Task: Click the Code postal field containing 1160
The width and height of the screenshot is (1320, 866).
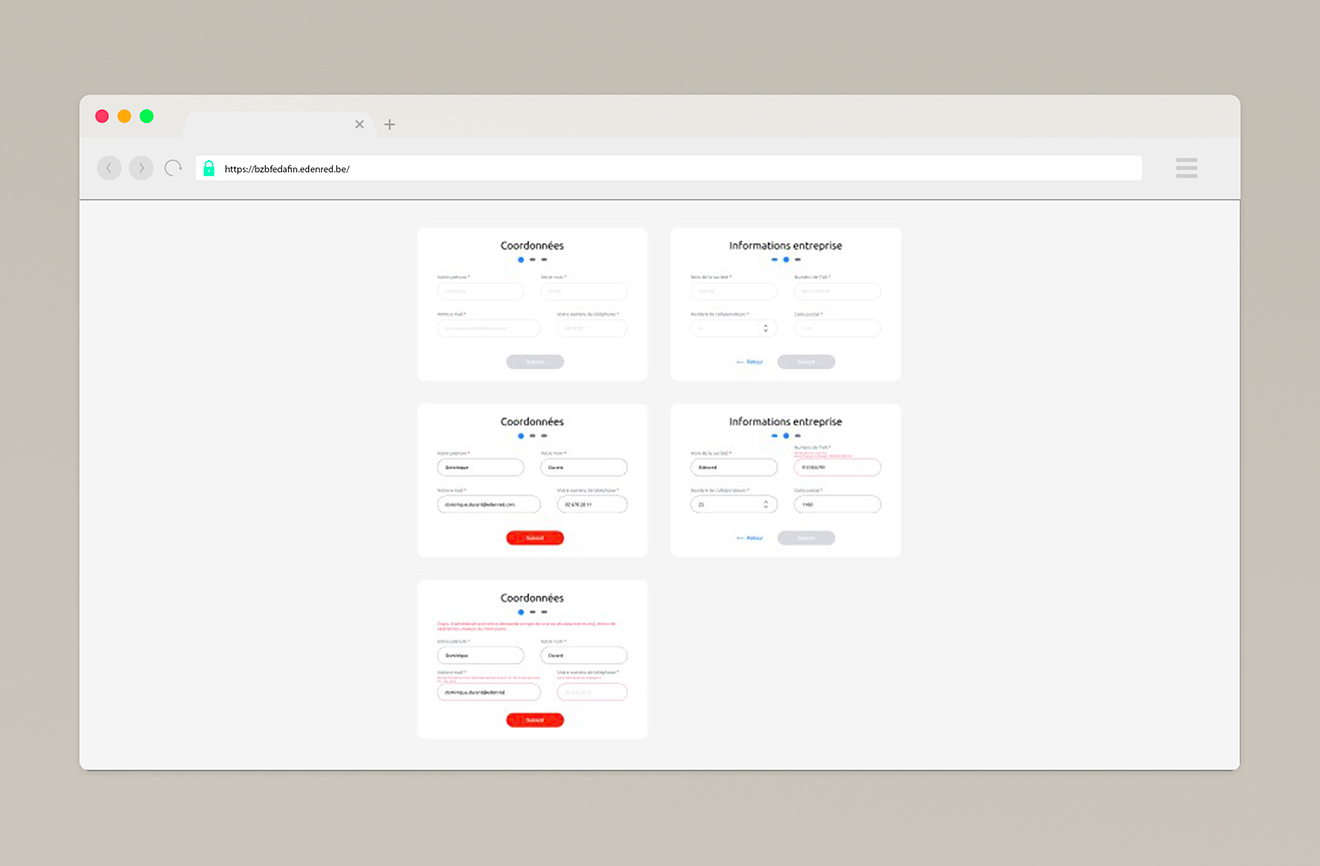Action: (837, 504)
